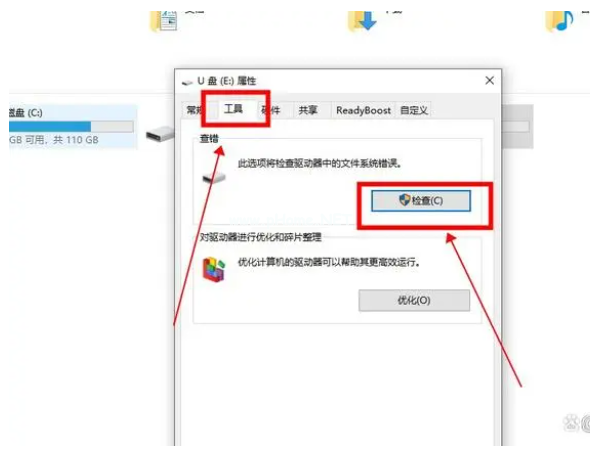Screen dimensions: 590x457
Task: Click the shield icon on the check button
Action: point(404,200)
